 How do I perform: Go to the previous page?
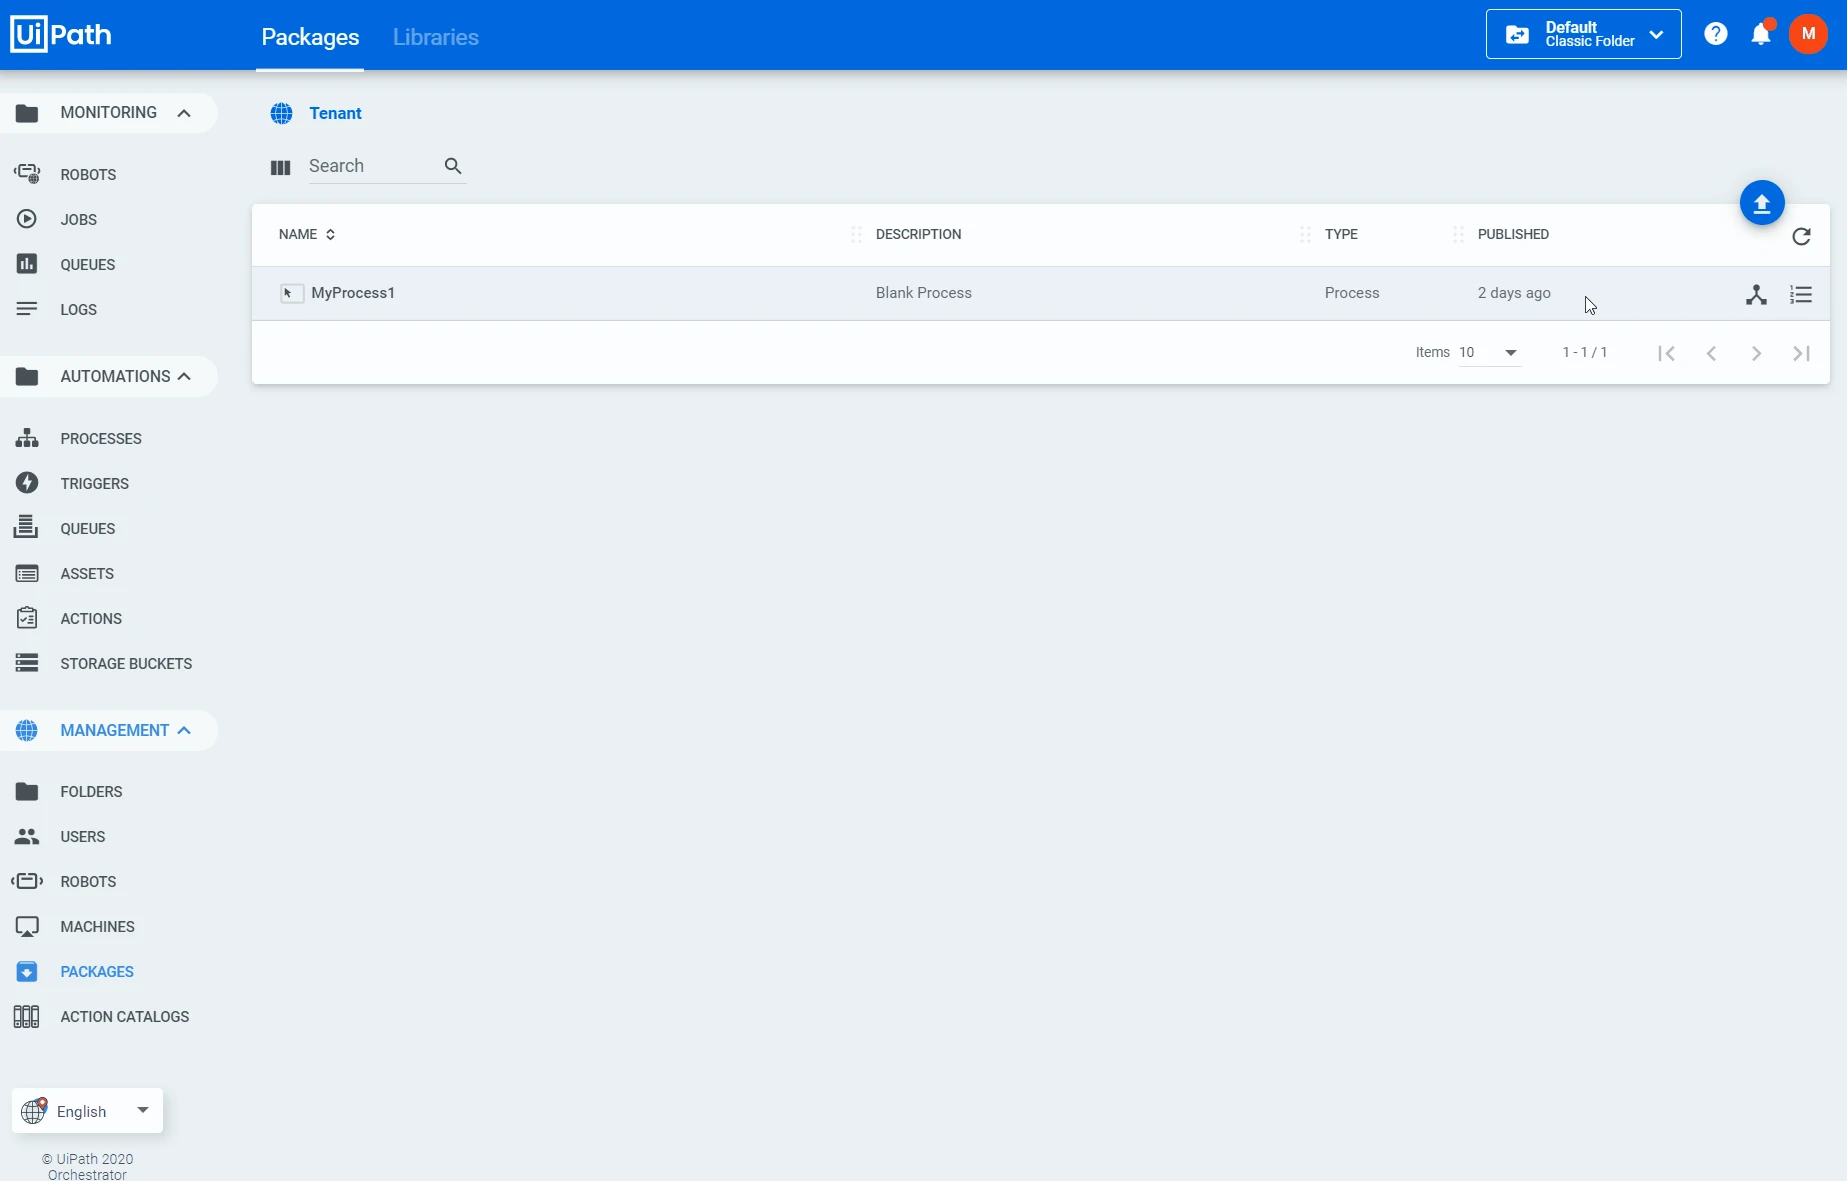click(x=1711, y=353)
